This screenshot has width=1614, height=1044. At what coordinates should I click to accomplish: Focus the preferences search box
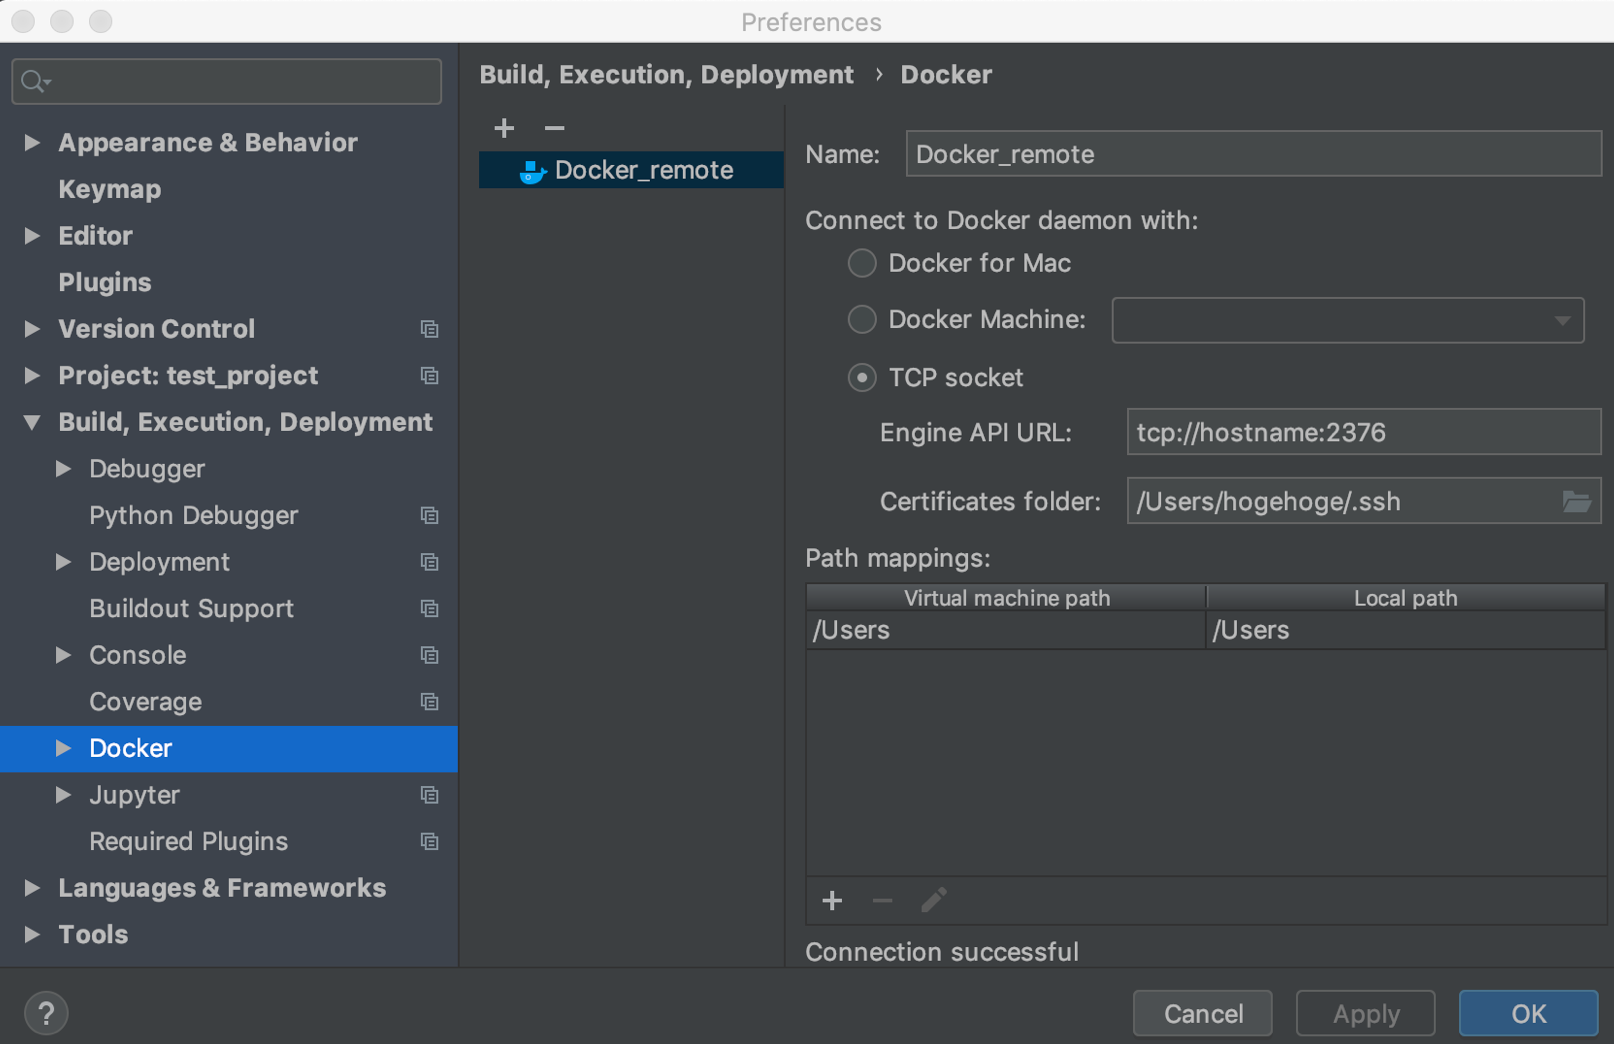(x=227, y=81)
